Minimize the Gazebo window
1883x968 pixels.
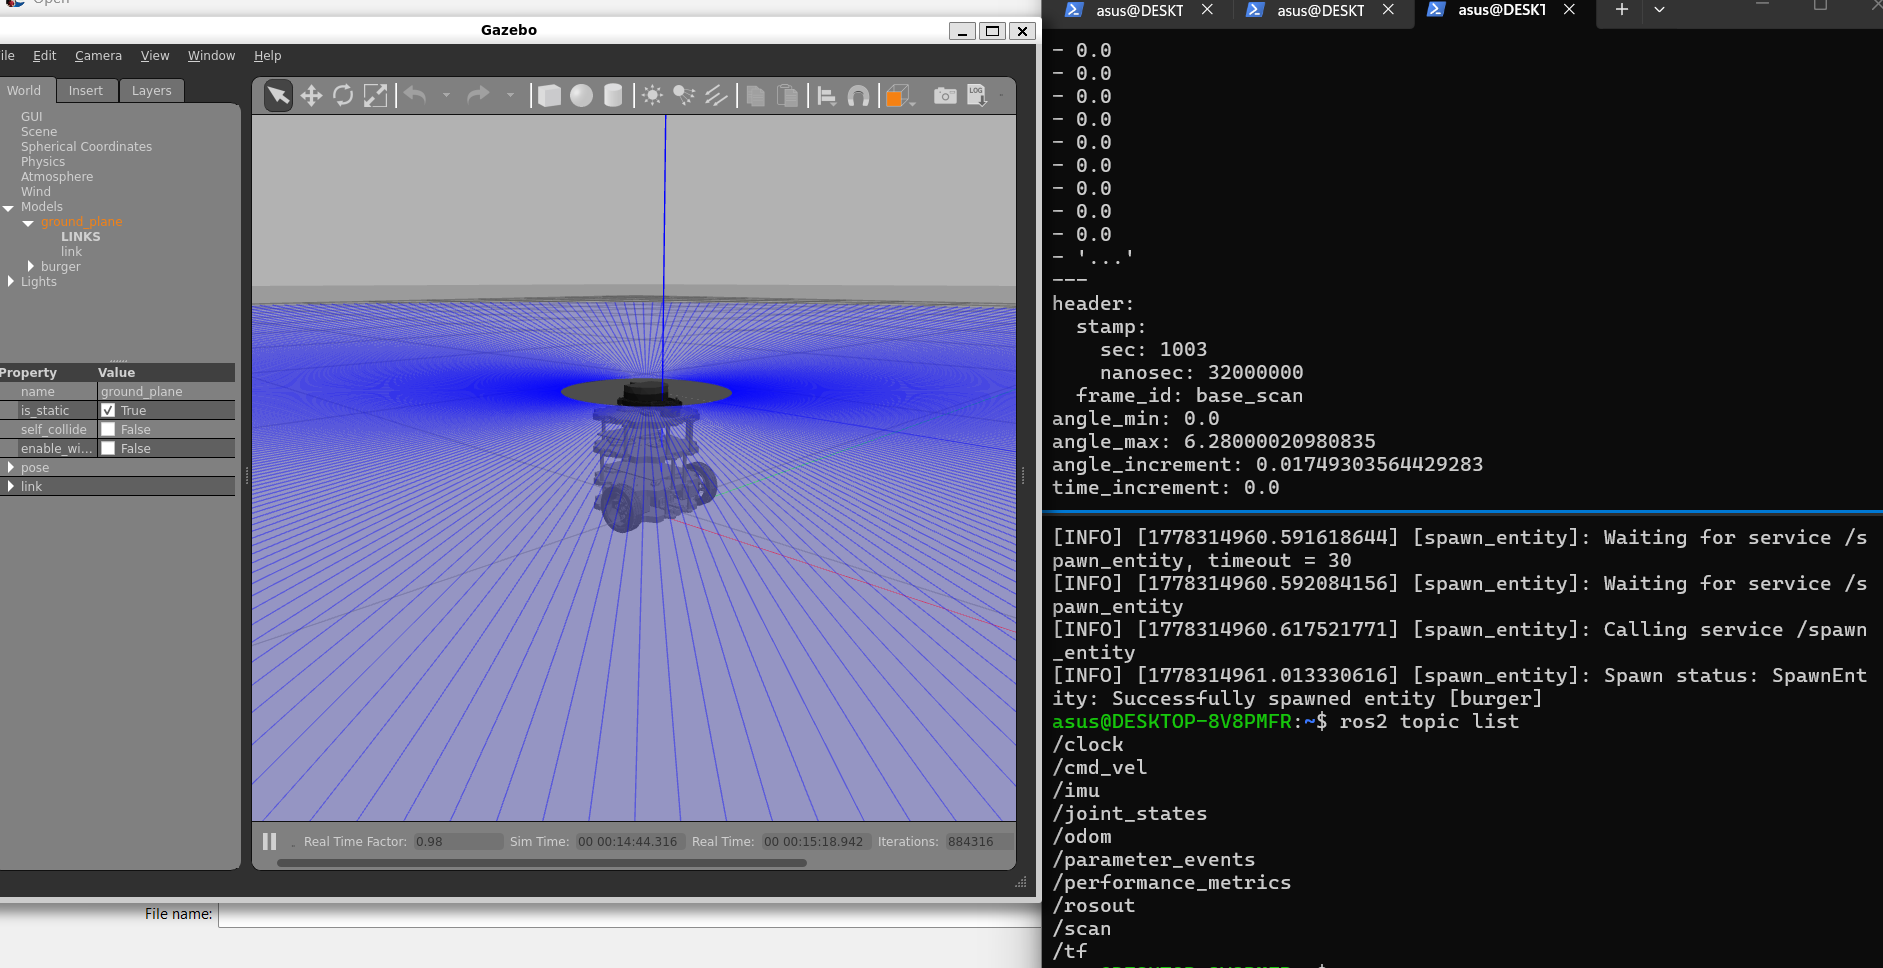point(962,31)
